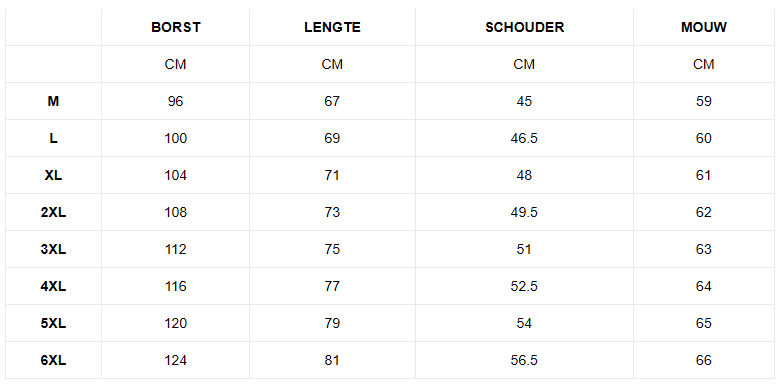Select sleeve value 66 for 6XL

[x=704, y=360]
